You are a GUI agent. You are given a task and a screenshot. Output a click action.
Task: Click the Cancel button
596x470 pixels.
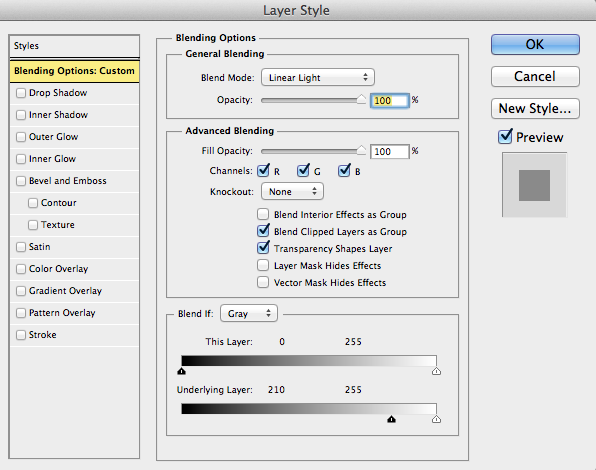535,76
